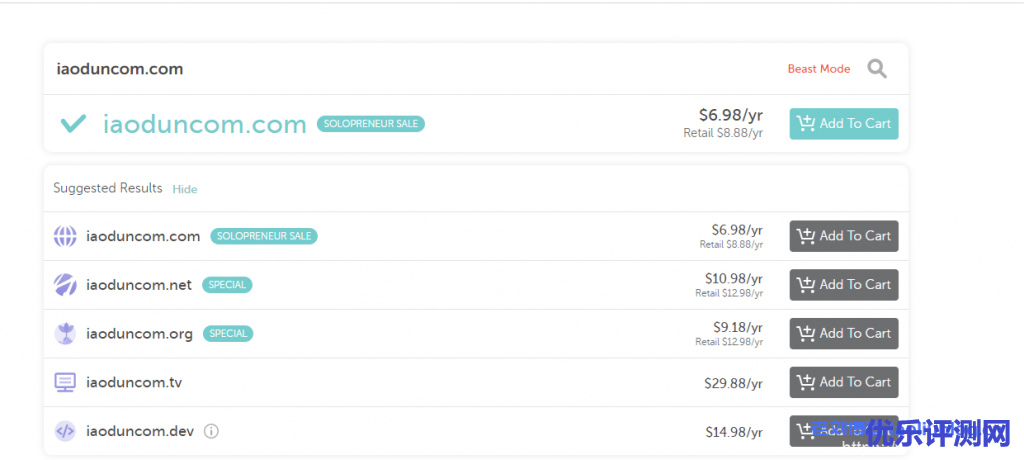1024x460 pixels.
Task: Add suggested iaoduncom.com to cart (gray button)
Action: coord(843,236)
